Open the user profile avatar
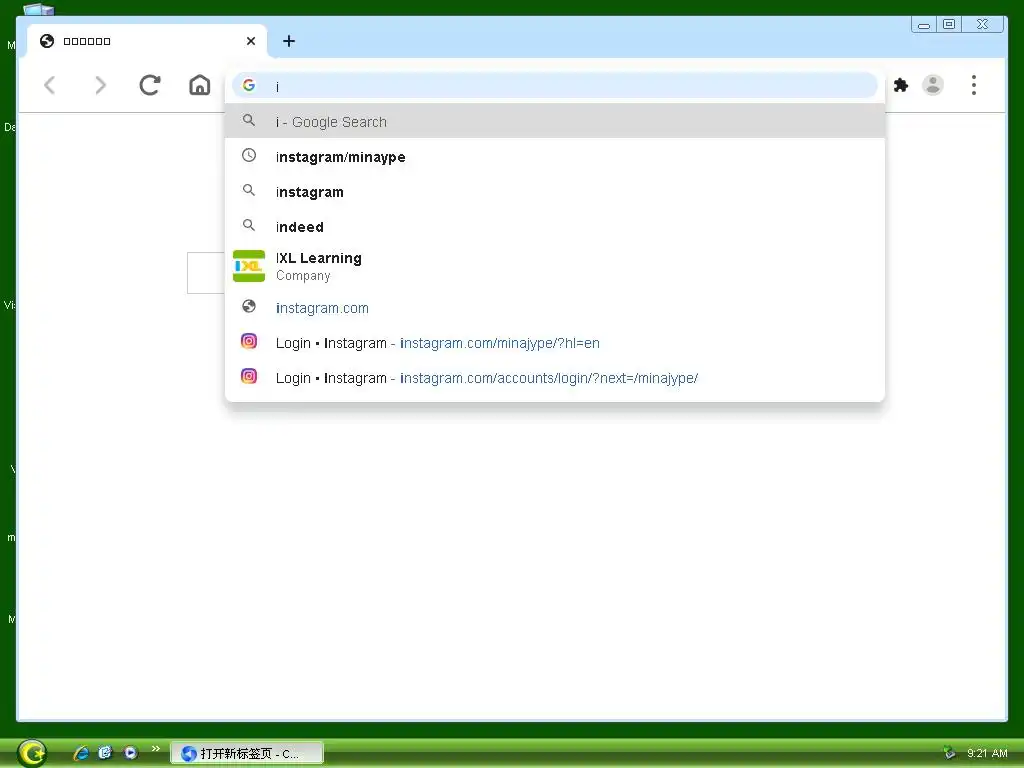1024x768 pixels. pyautogui.click(x=933, y=85)
